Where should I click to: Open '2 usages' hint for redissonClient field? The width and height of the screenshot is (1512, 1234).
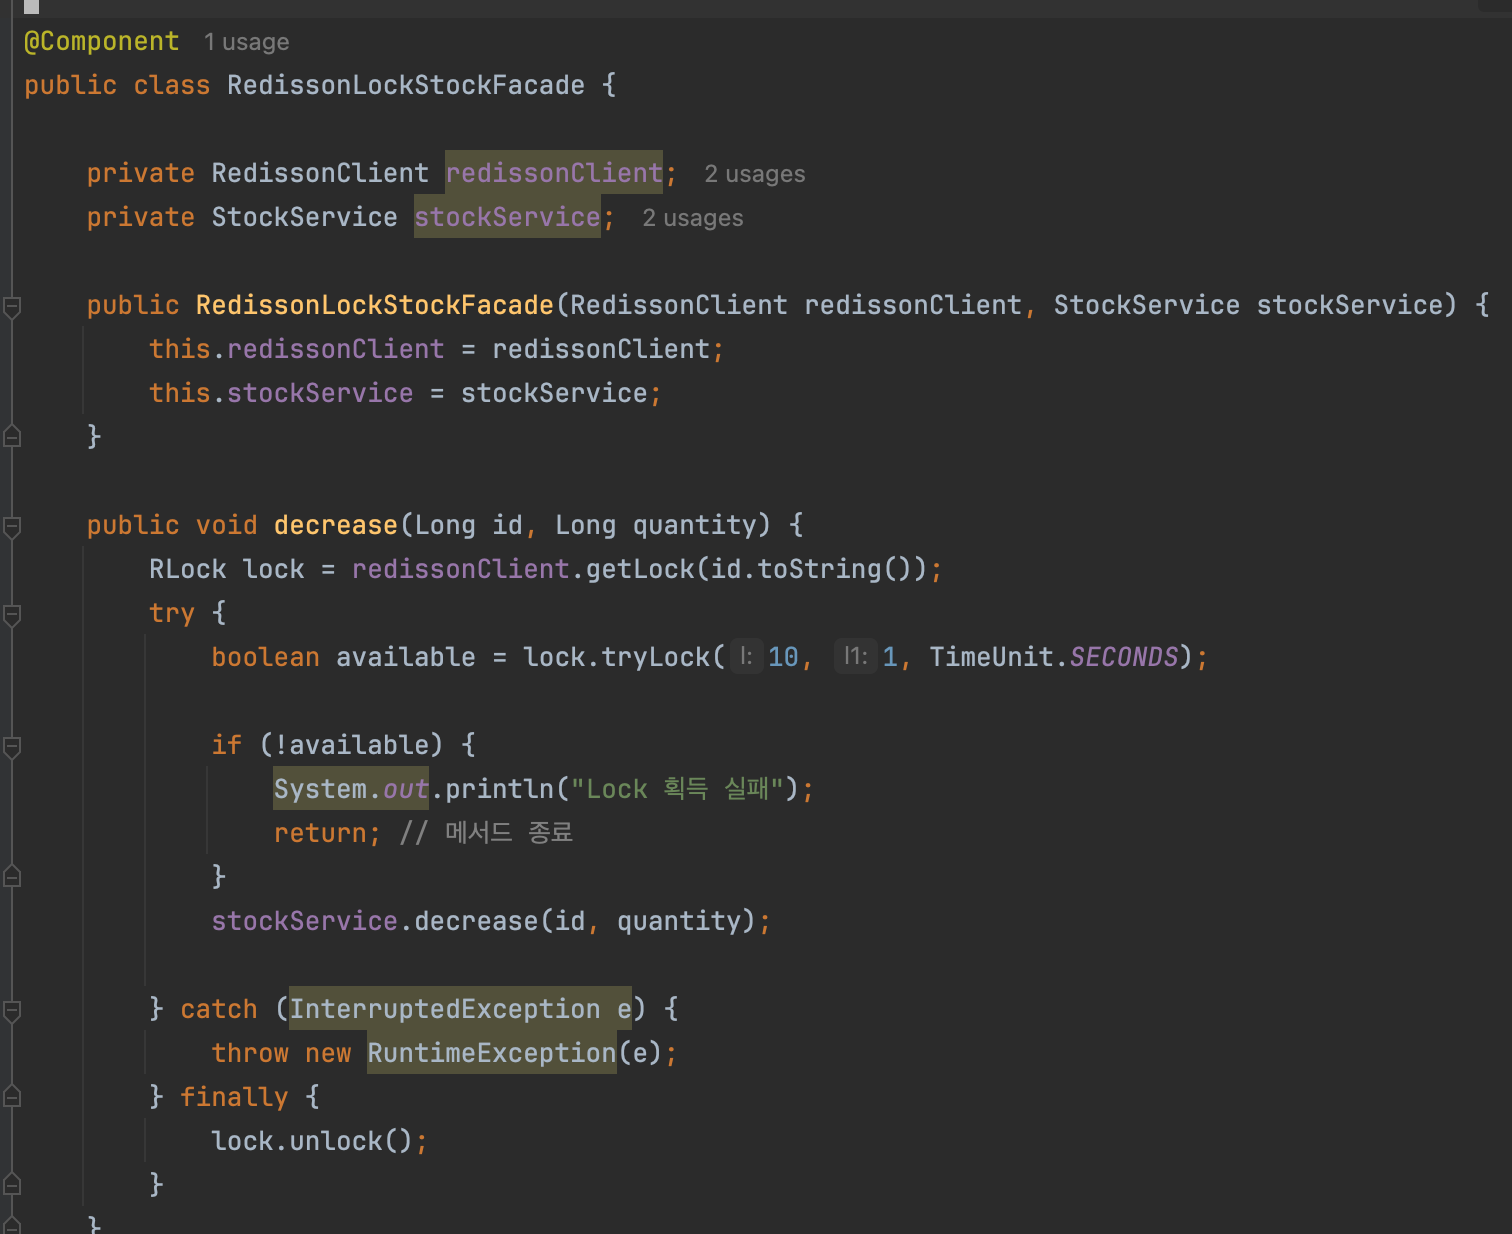click(x=754, y=174)
